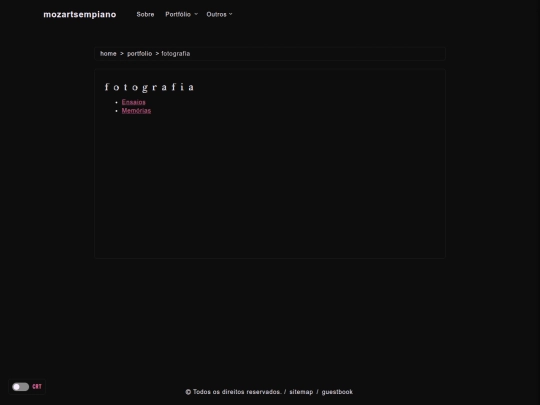Viewport: 540px width, 405px height.
Task: Expand the chevron beside Outros
Action: (x=231, y=14)
